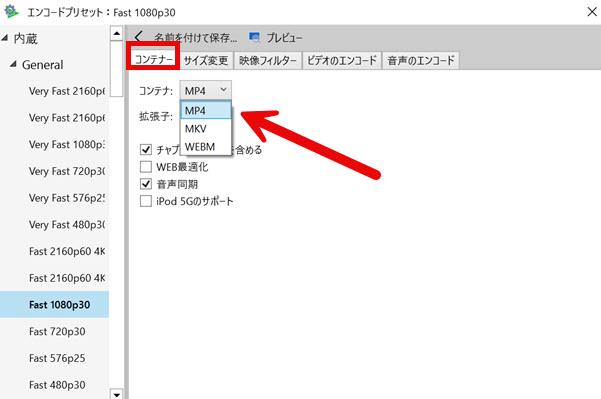Select the Very Fast 576p25 preset
The height and width of the screenshot is (399, 601).
click(54, 198)
